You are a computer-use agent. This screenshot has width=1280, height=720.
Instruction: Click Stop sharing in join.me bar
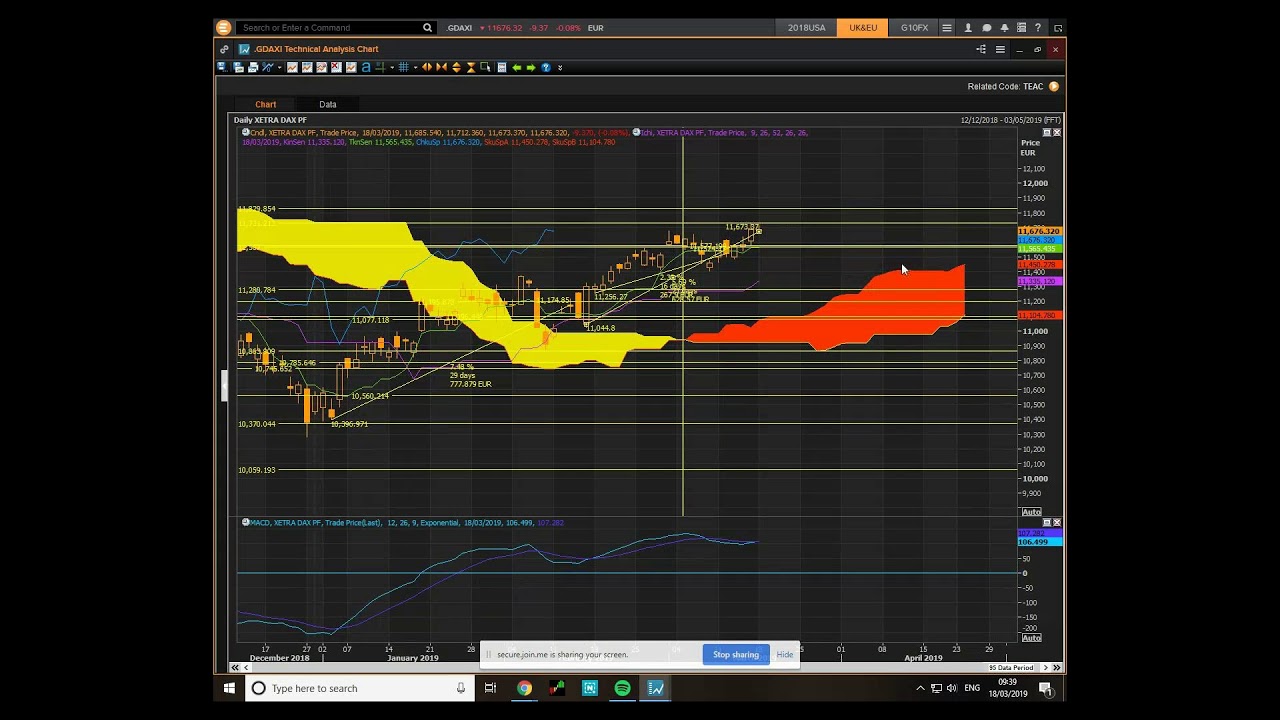tap(736, 655)
